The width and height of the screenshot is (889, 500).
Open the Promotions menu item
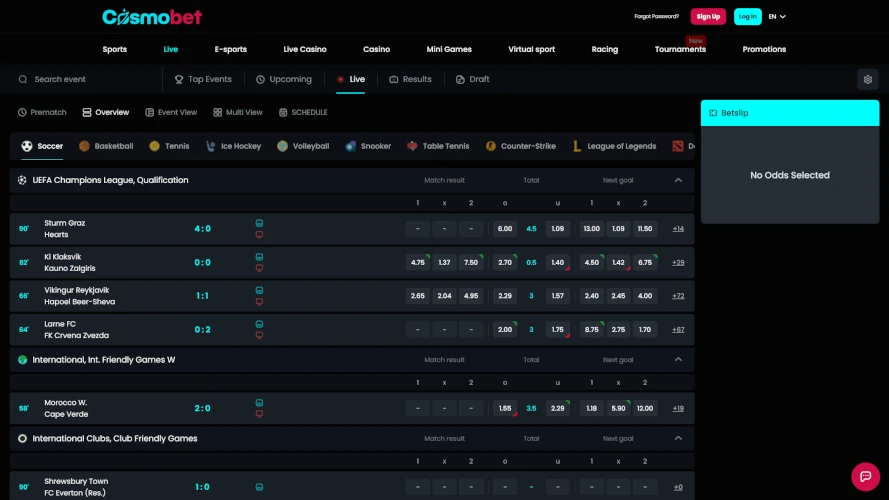(764, 49)
